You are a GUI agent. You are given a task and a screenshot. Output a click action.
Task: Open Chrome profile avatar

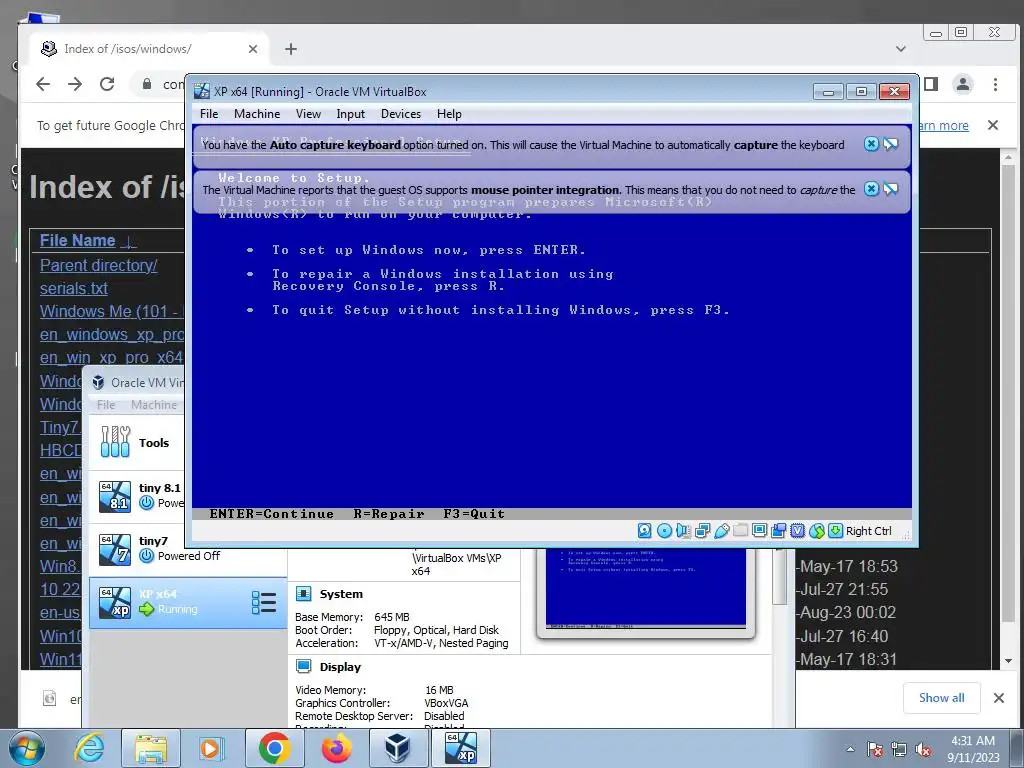coord(963,84)
